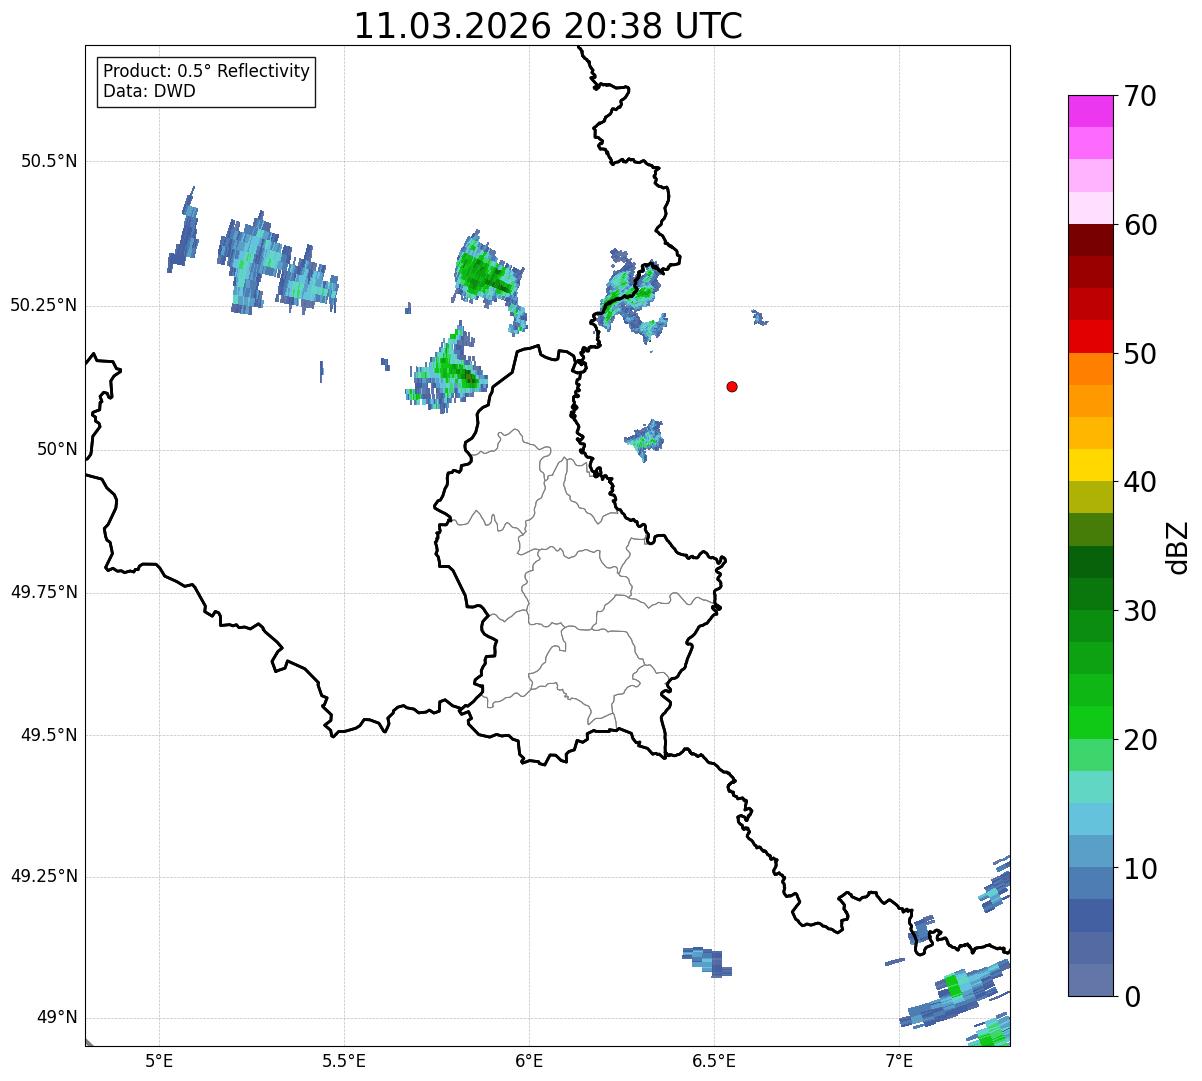Screen dimensions: 1202x1081
Task: Click the 7°E longitude label
Action: (x=899, y=1060)
